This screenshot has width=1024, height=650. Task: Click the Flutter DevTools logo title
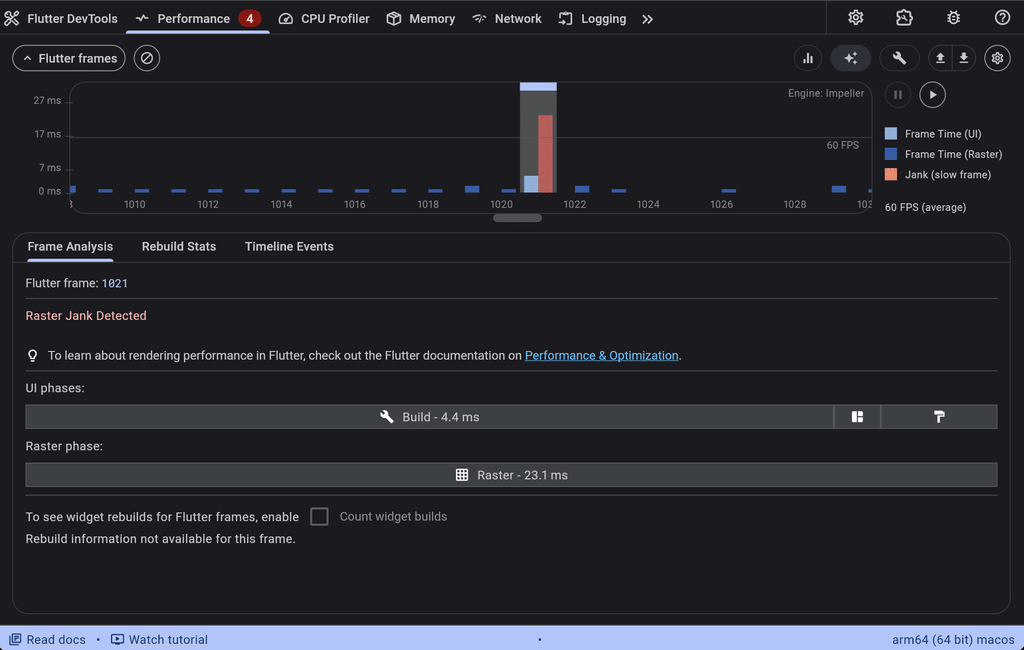click(x=61, y=18)
